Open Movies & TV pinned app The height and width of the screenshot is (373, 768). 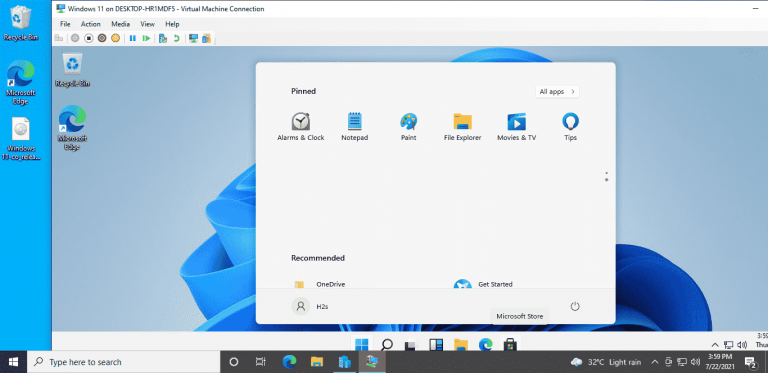517,127
